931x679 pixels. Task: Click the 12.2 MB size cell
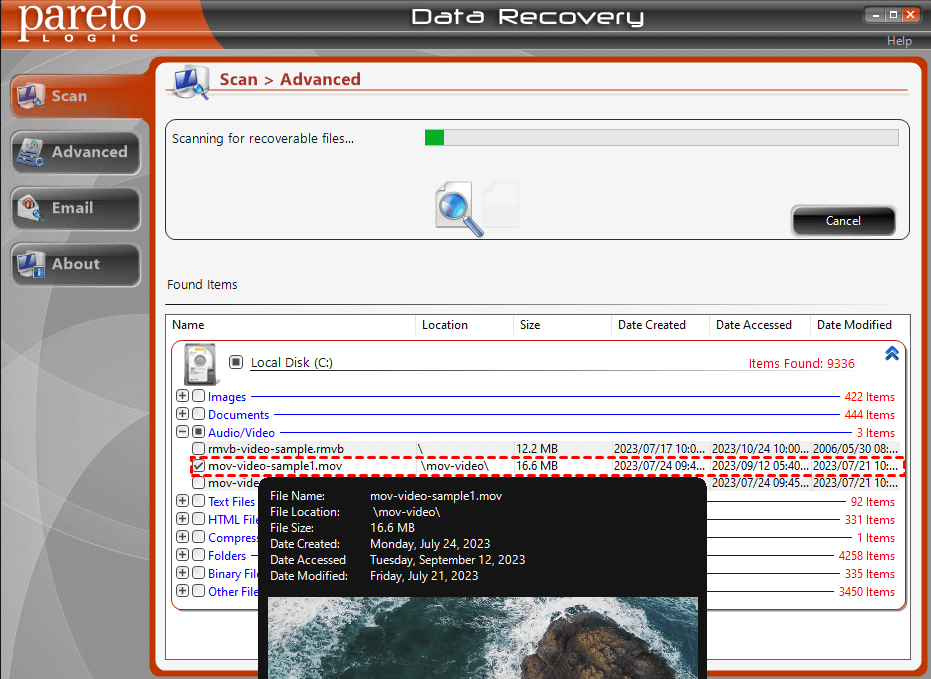[537, 449]
